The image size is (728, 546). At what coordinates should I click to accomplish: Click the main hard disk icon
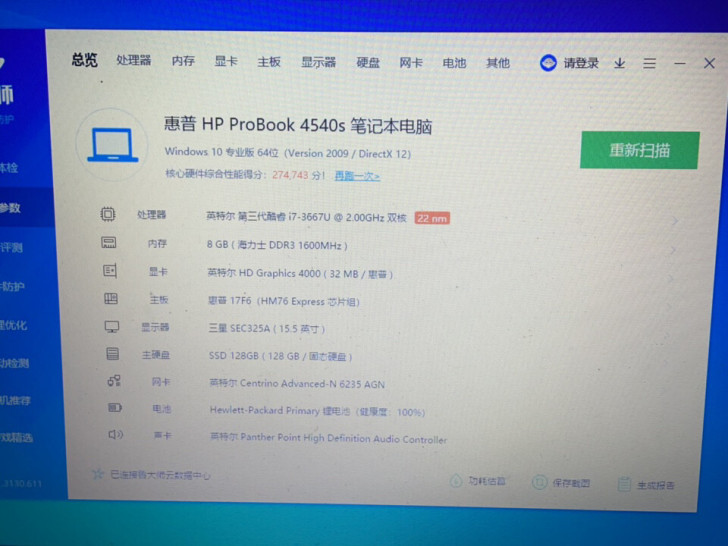click(x=112, y=354)
